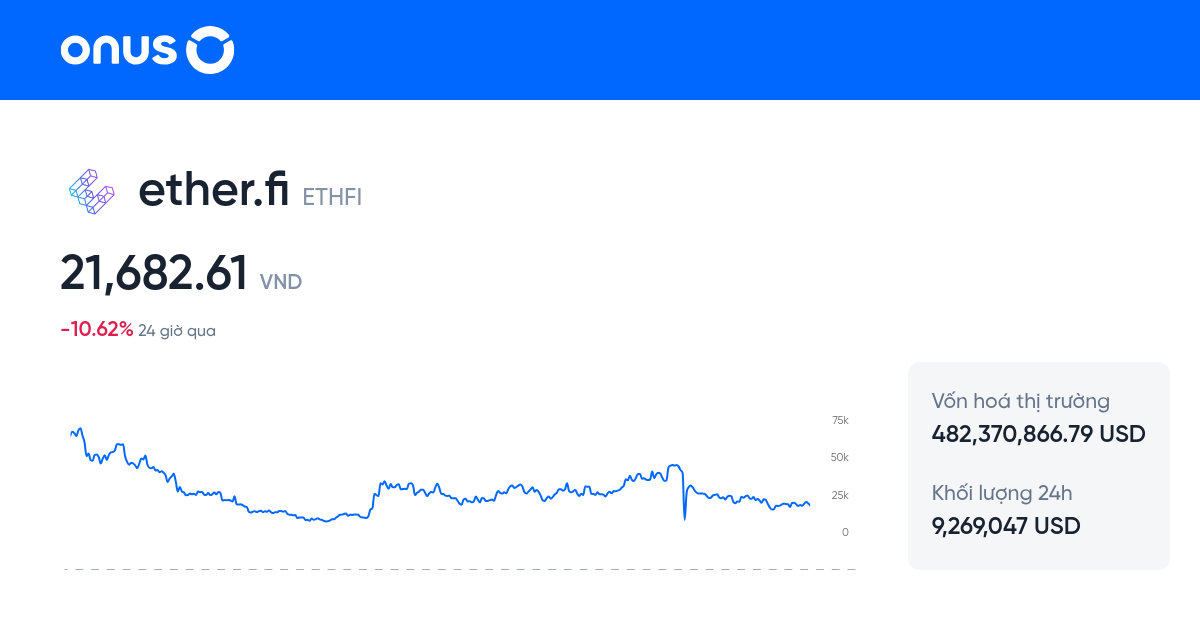This screenshot has width=1200, height=630.
Task: Click the ONUS circular logo icon
Action: coord(211,50)
